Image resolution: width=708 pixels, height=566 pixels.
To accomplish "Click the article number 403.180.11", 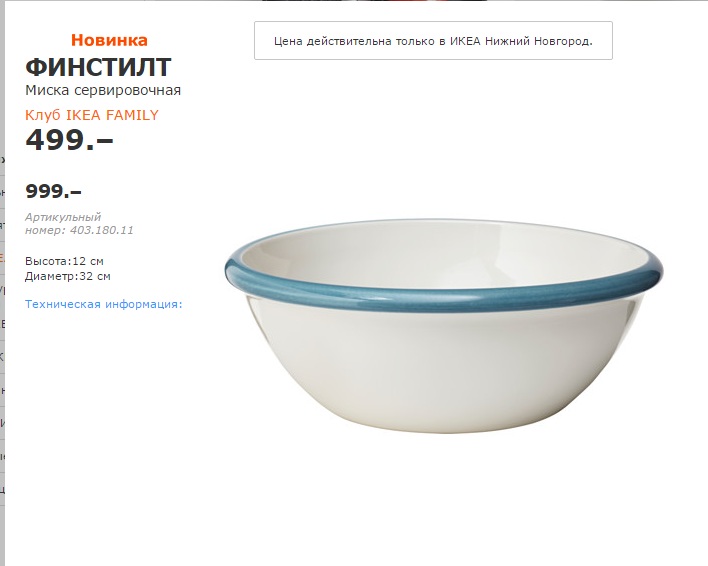I will (102, 230).
